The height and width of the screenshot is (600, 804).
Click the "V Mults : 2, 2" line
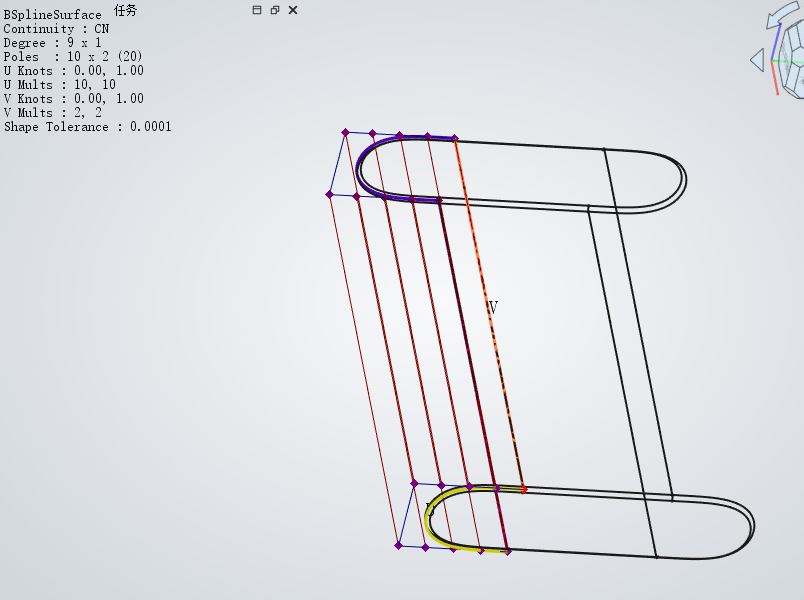[52, 112]
